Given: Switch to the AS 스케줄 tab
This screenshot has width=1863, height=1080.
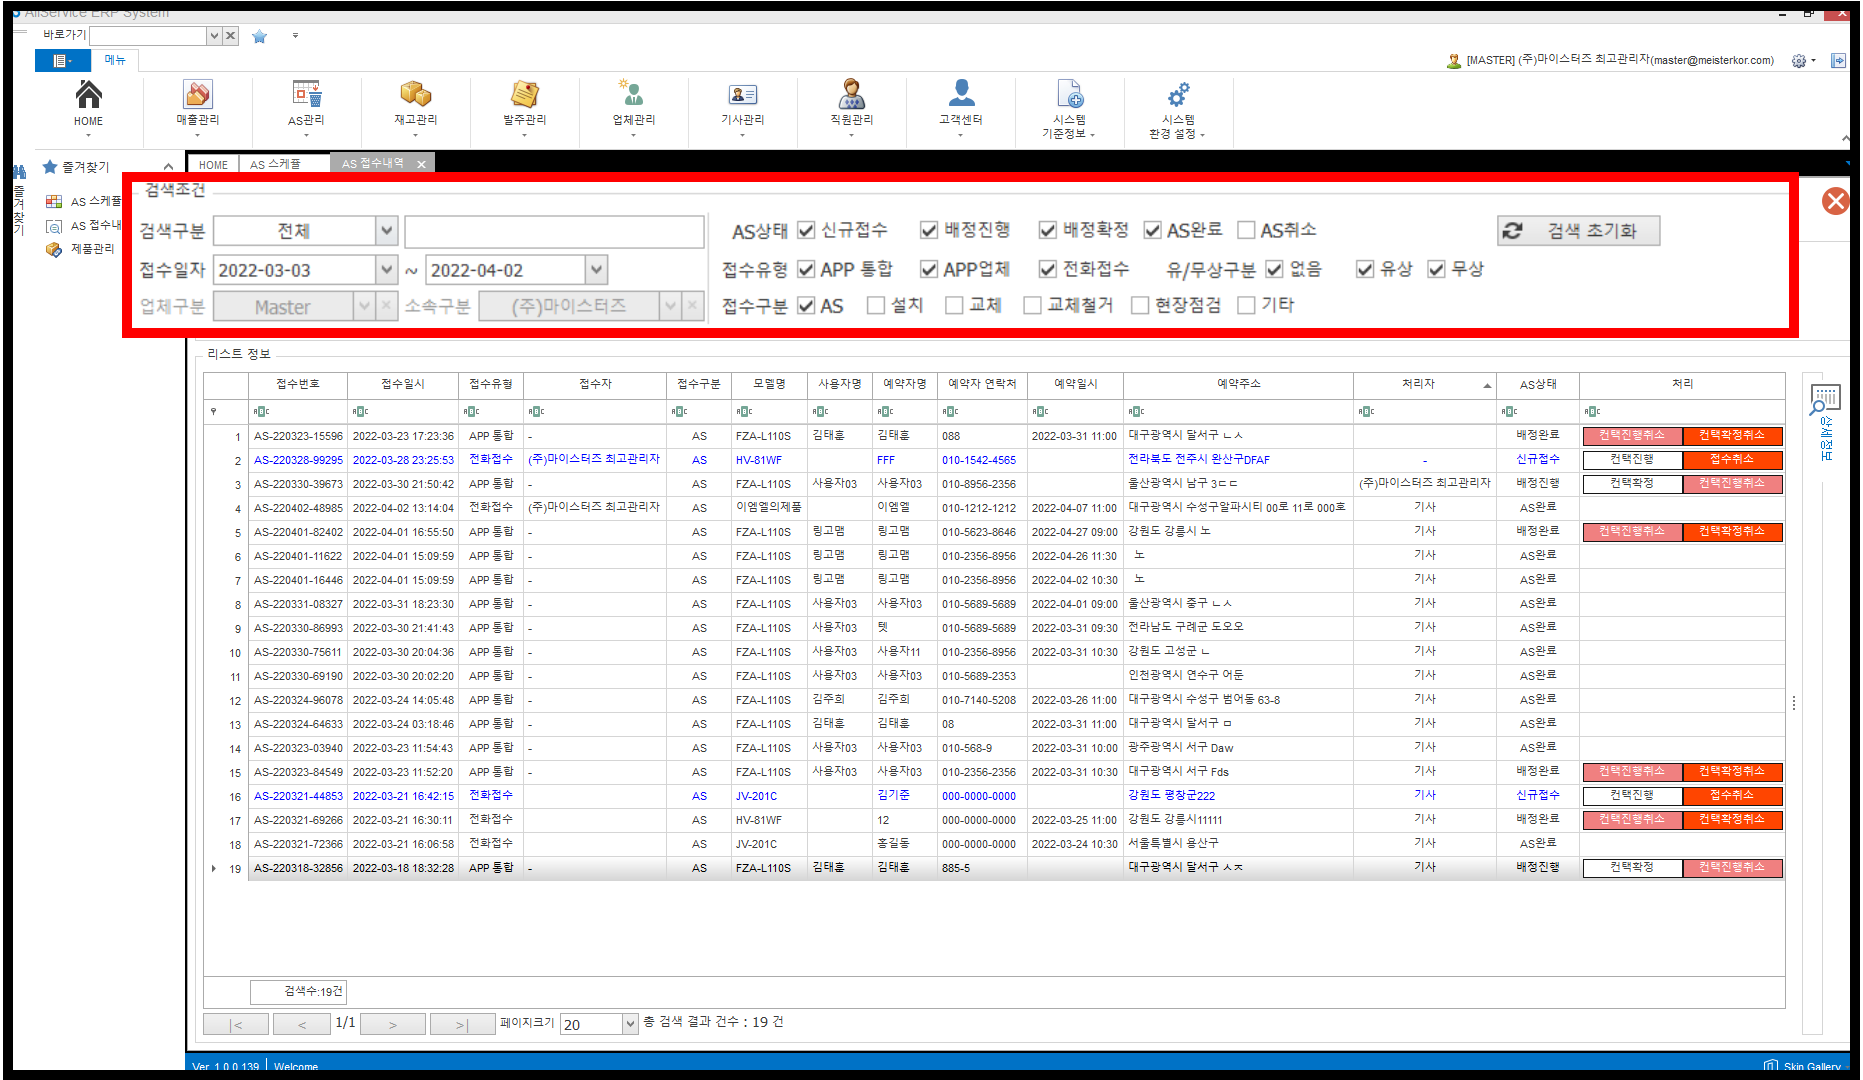Looking at the screenshot, I should 275,164.
